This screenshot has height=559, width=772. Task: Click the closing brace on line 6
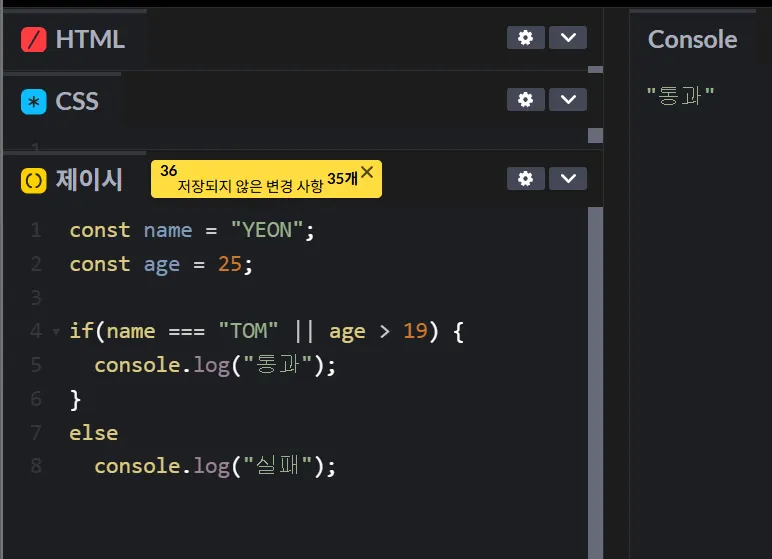coord(75,399)
